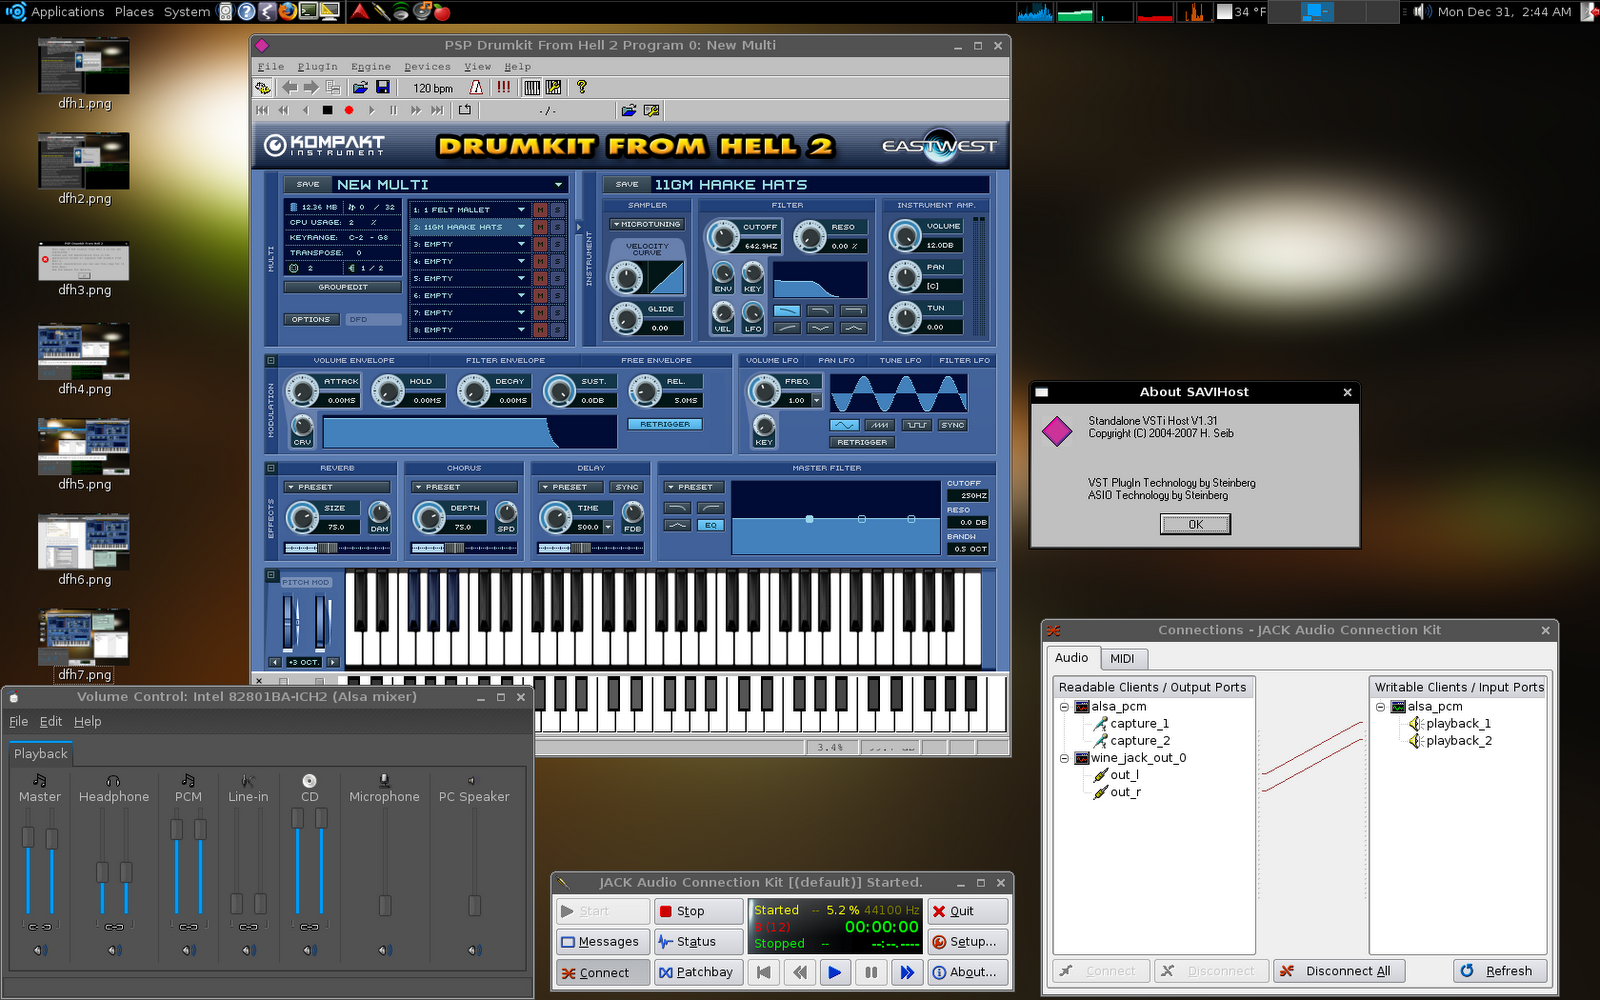Select the sawtooth waveform button in LFO section

click(x=880, y=425)
